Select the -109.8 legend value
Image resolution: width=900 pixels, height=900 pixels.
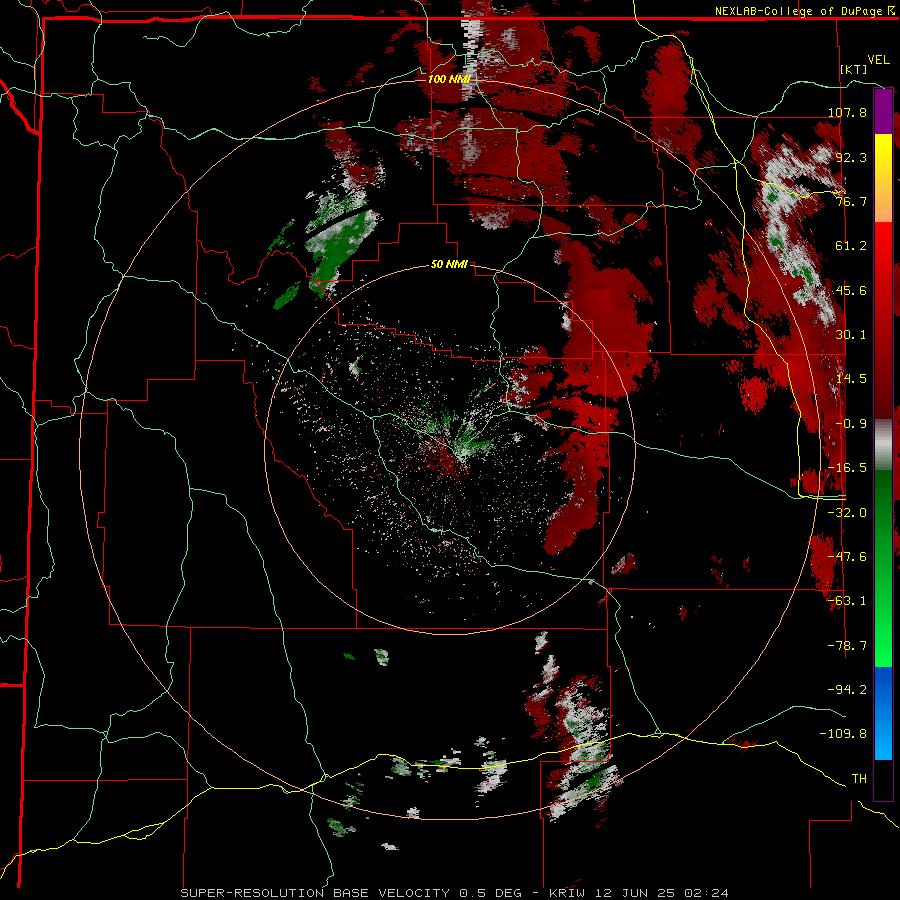pyautogui.click(x=843, y=734)
